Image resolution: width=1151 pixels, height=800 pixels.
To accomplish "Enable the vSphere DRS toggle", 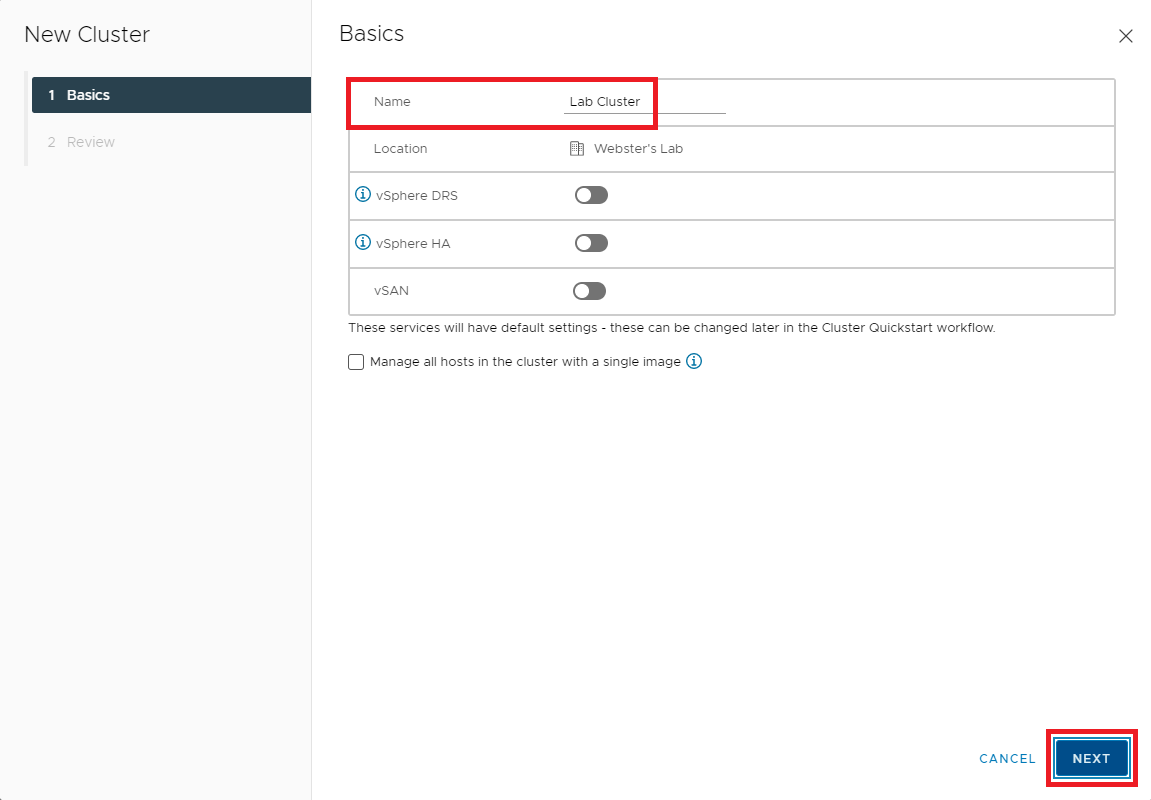I will 591,195.
